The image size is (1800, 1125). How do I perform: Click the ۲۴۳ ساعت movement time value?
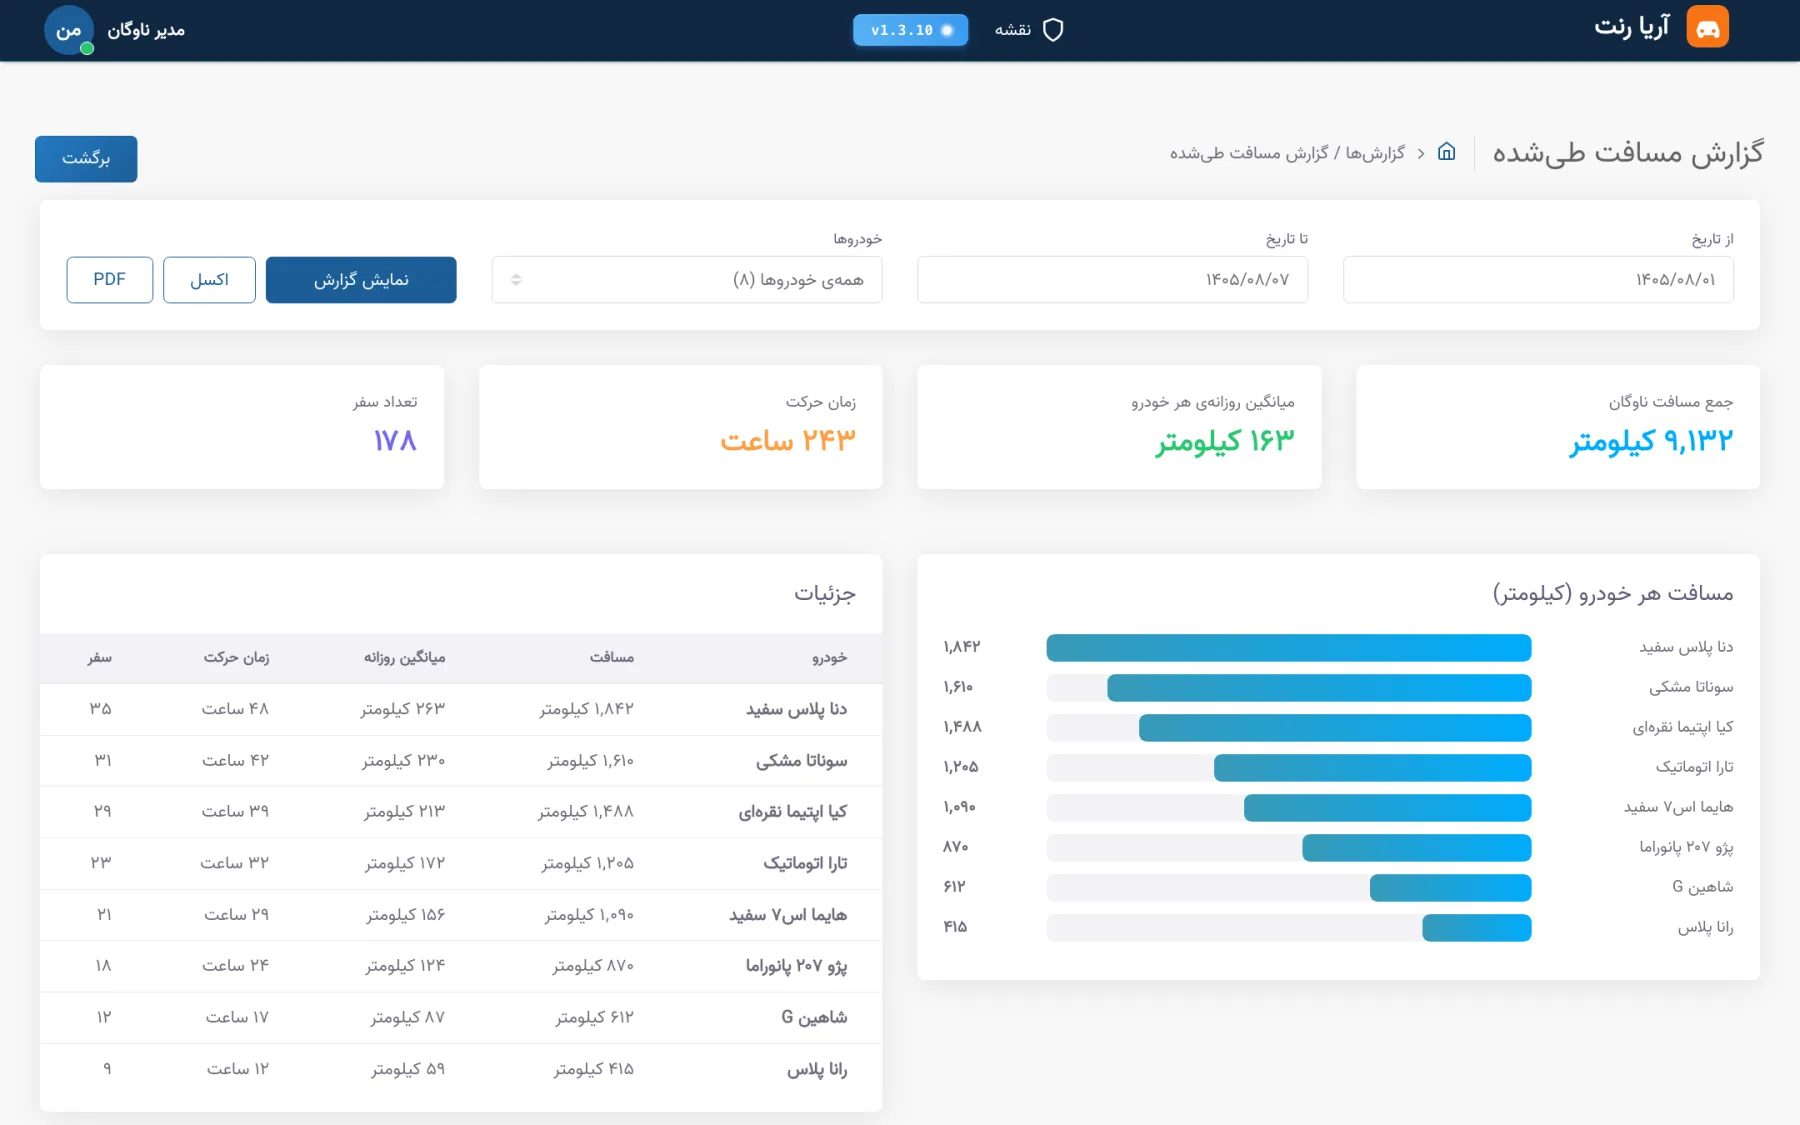[788, 442]
